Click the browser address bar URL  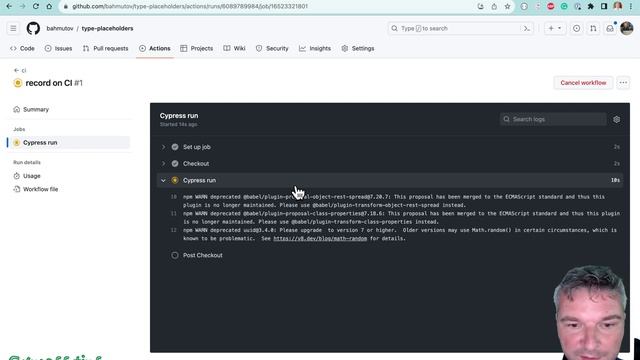pos(190,6)
